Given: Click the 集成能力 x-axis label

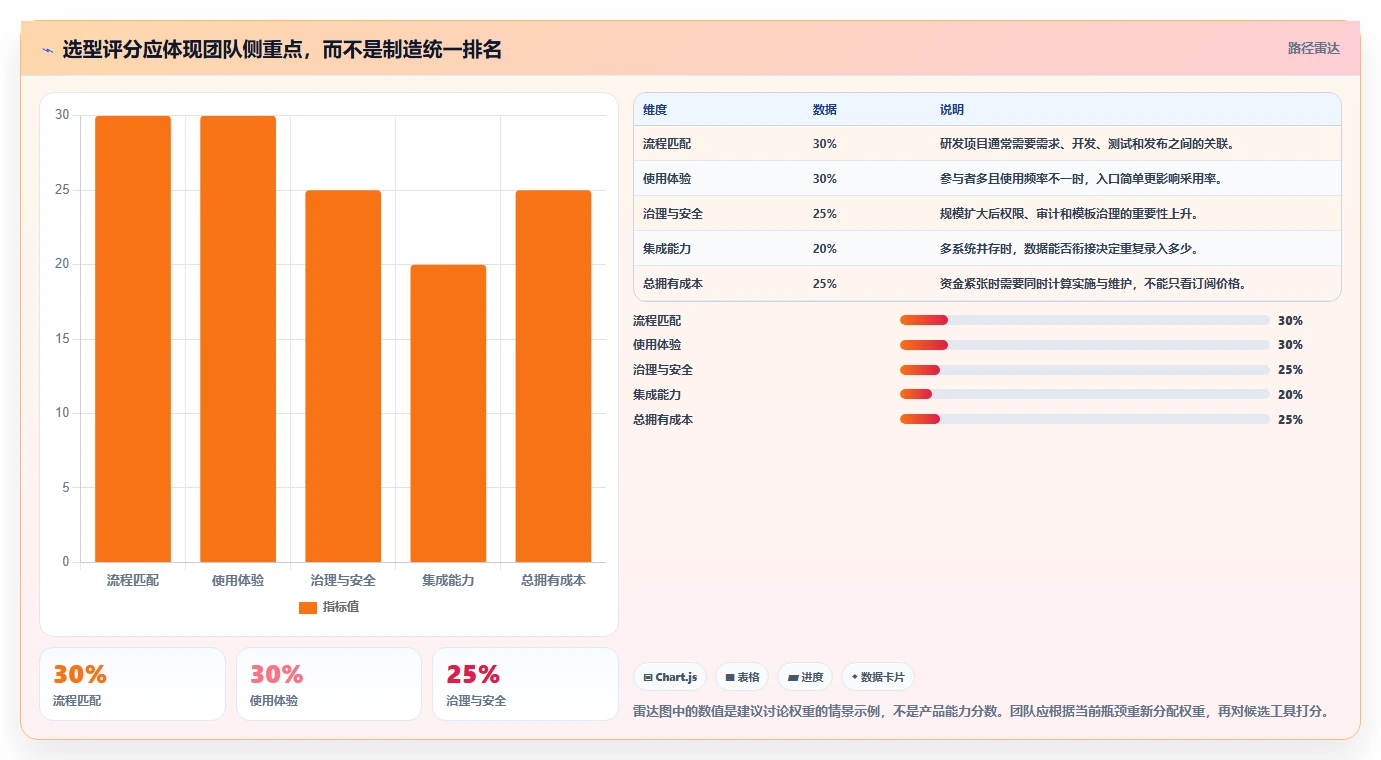Looking at the screenshot, I should (448, 580).
